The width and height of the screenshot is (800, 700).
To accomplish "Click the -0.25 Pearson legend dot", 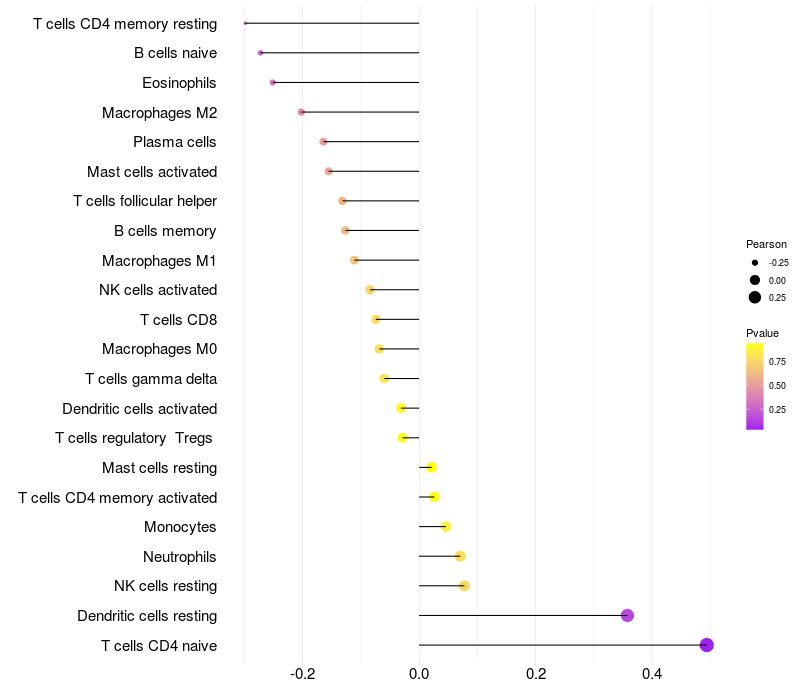I will tap(755, 263).
